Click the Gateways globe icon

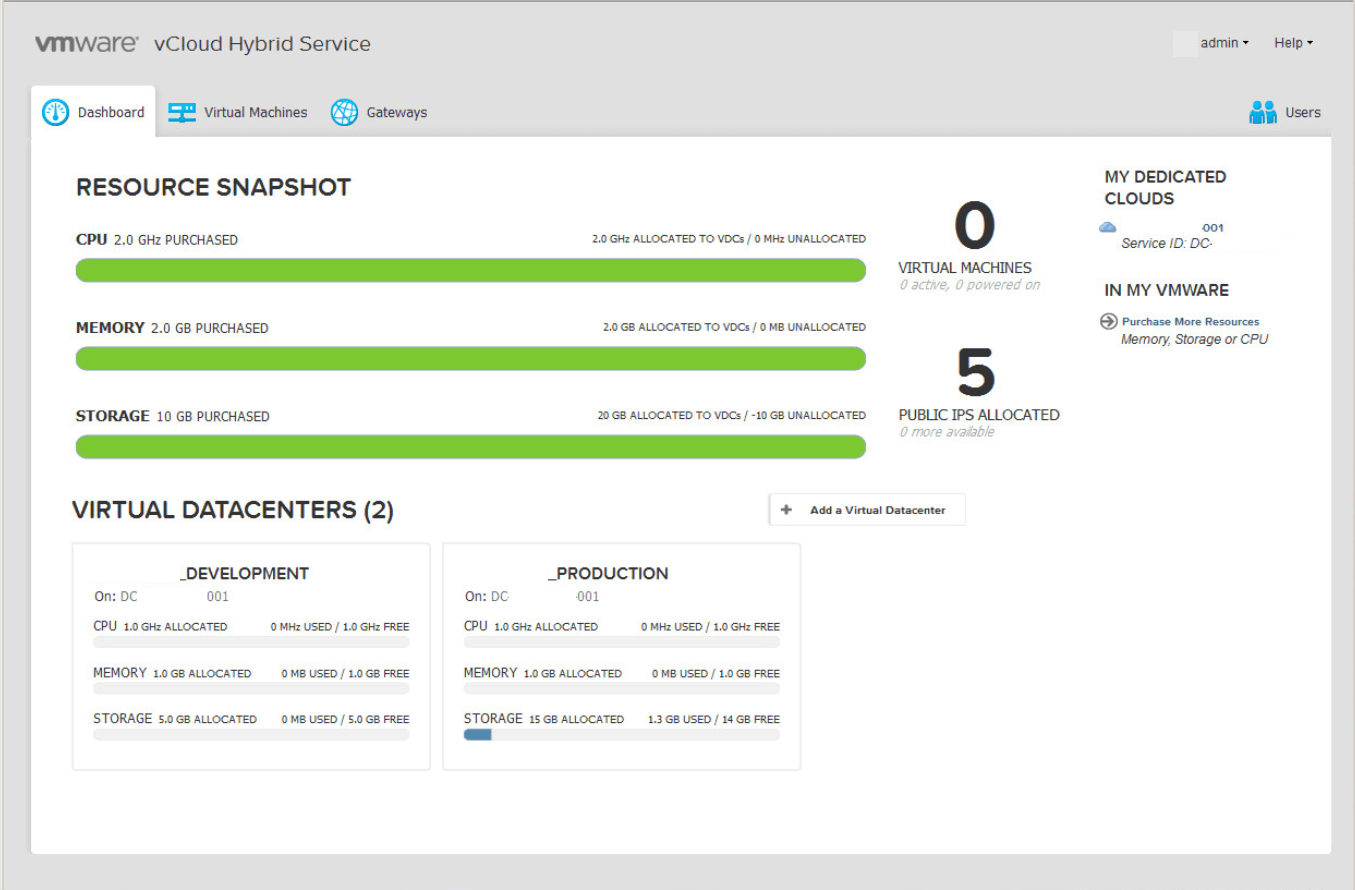344,113
